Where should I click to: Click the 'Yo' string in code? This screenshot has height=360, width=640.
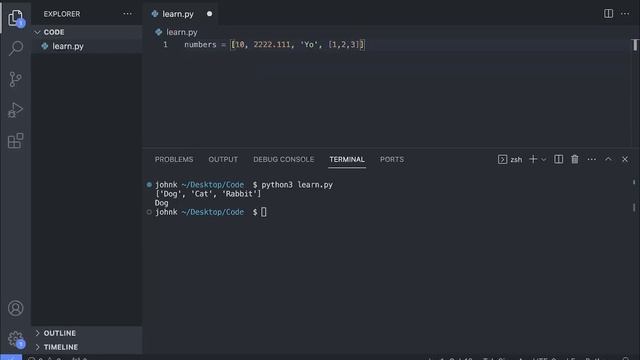pos(309,44)
